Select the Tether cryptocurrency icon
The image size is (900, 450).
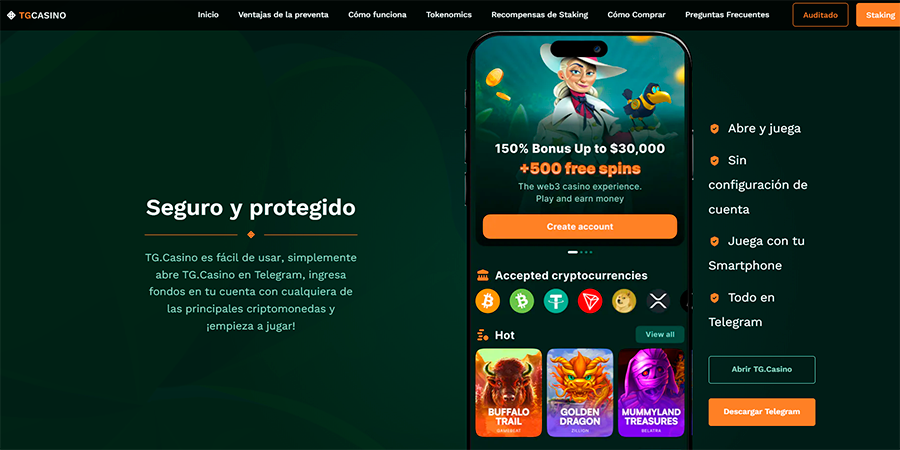[556, 301]
